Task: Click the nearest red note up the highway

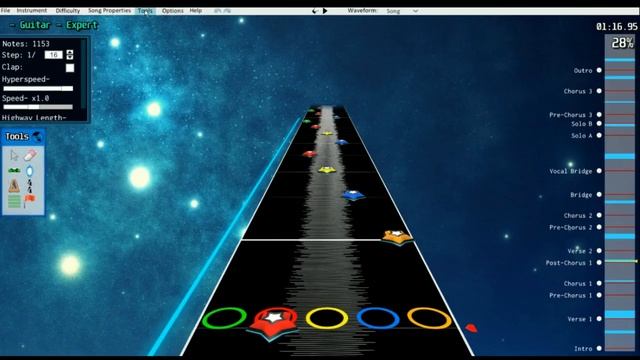Action: [x=309, y=154]
